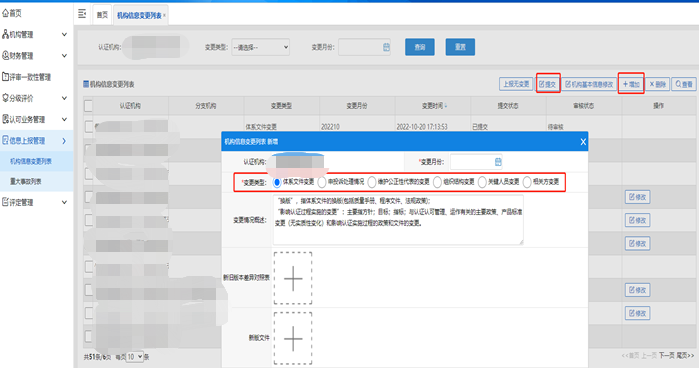Open the calendar icon in filter 变更月份
Screen dimensions: 699x368
[x=387, y=47]
